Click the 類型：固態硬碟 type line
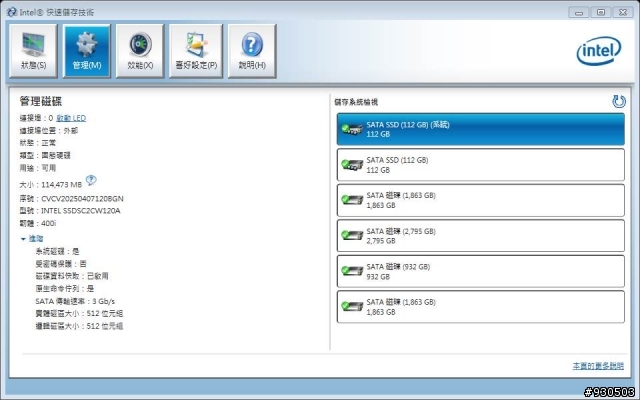The width and height of the screenshot is (640, 400). pyautogui.click(x=45, y=156)
